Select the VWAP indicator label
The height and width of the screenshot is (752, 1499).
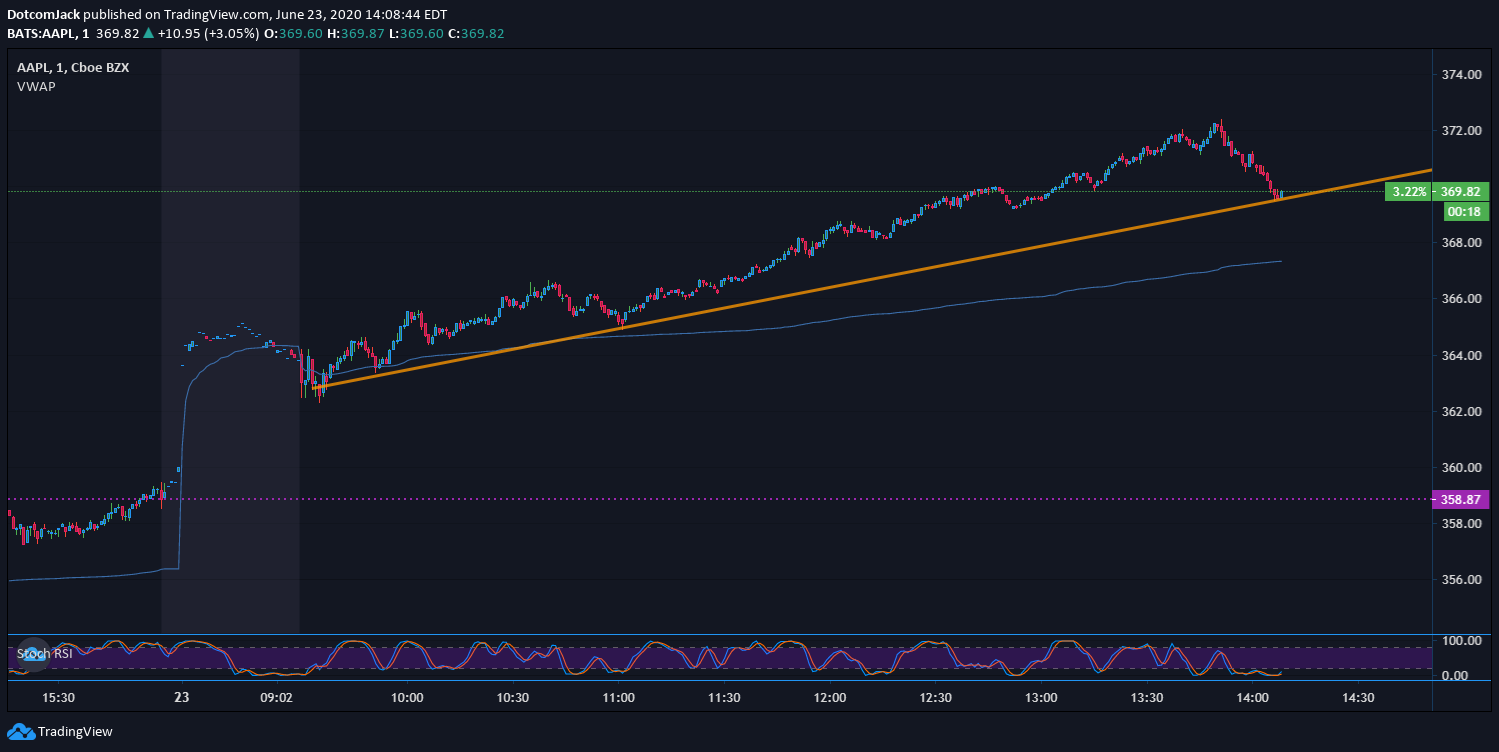click(x=36, y=86)
